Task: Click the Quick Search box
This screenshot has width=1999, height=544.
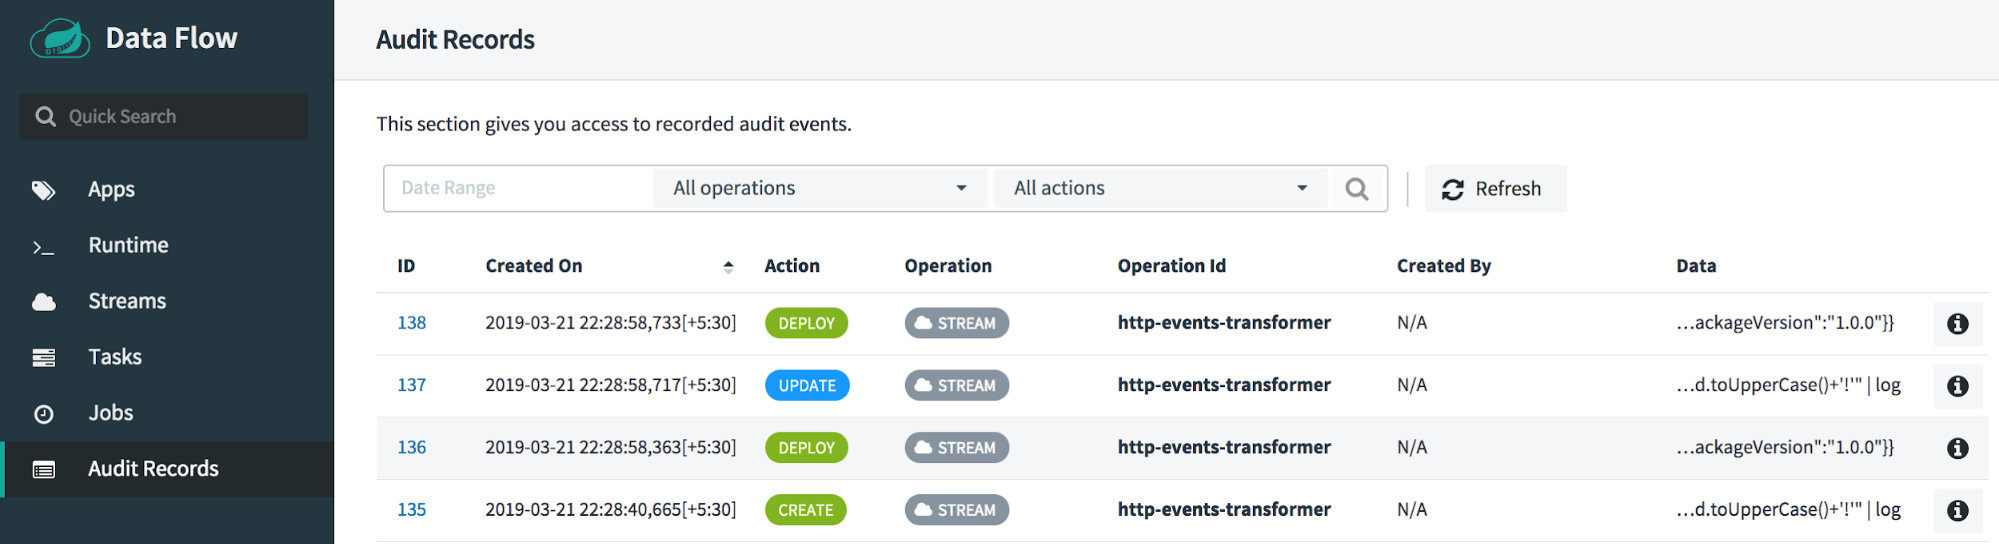Action: click(x=164, y=117)
